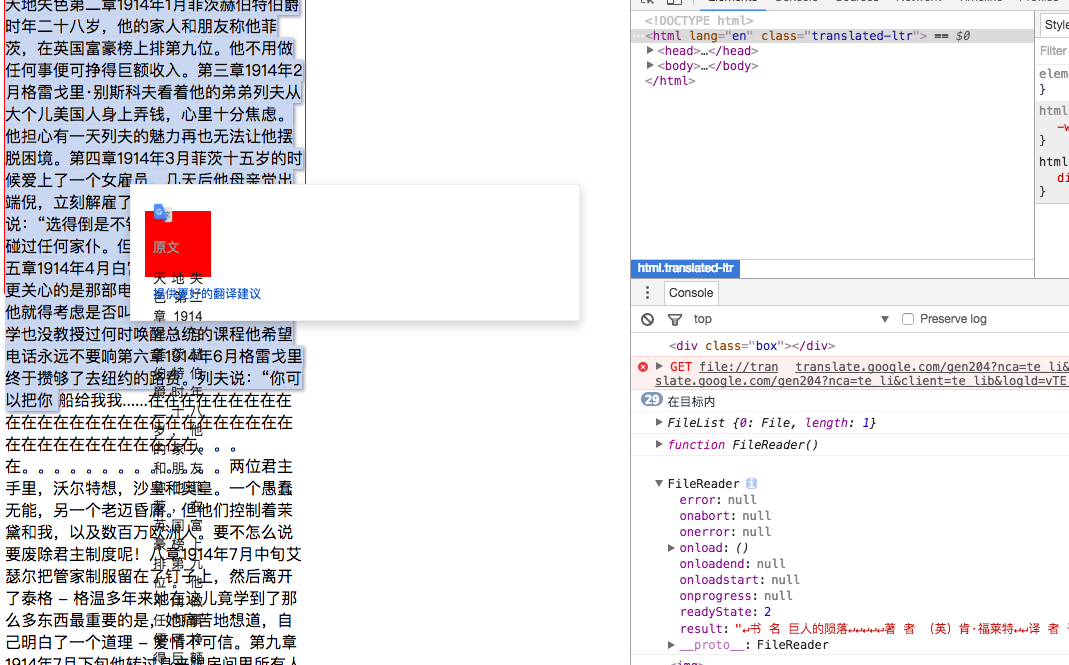Image resolution: width=1069 pixels, height=665 pixels.
Task: Expand the __proto__ entry of FileReader
Action: click(671, 644)
